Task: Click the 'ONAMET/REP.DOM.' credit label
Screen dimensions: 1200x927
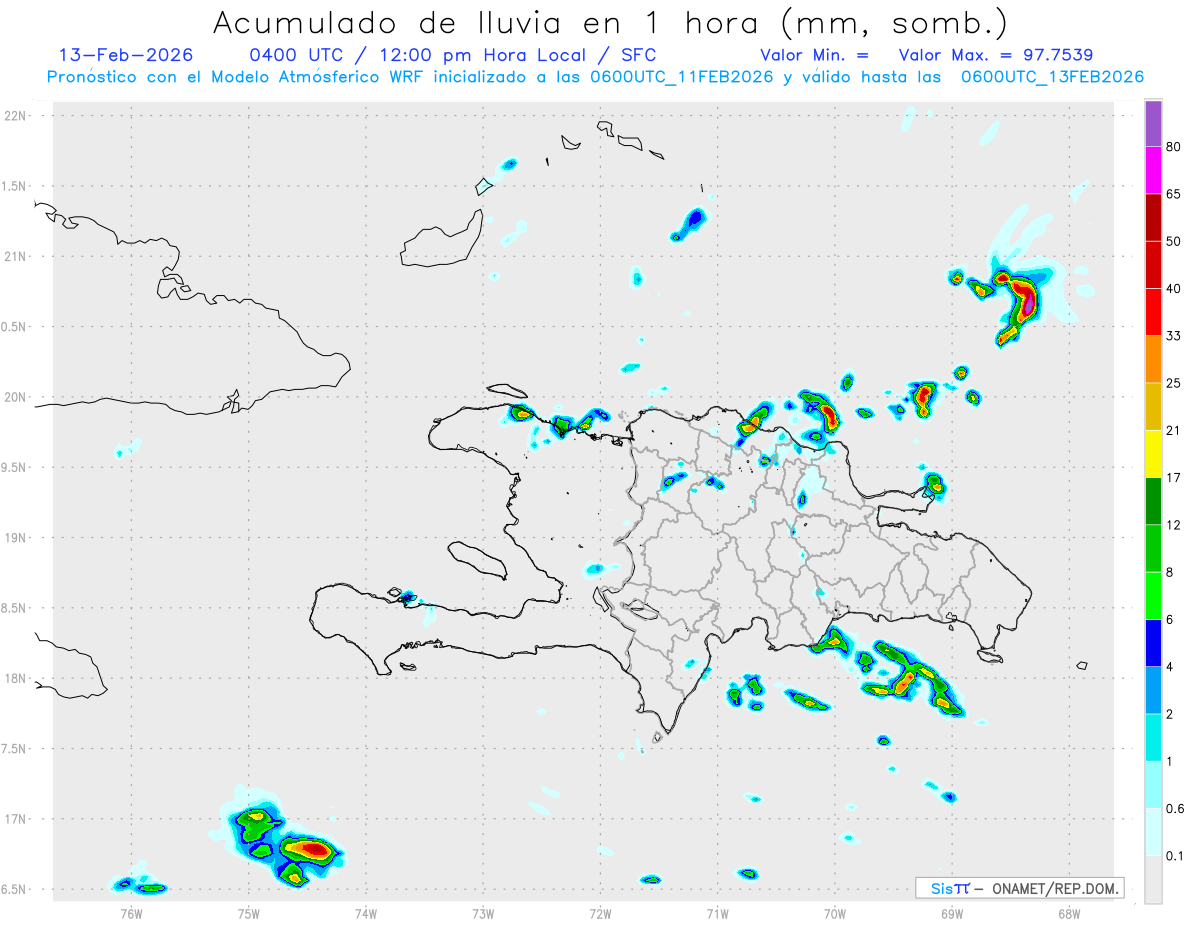Action: (1058, 888)
